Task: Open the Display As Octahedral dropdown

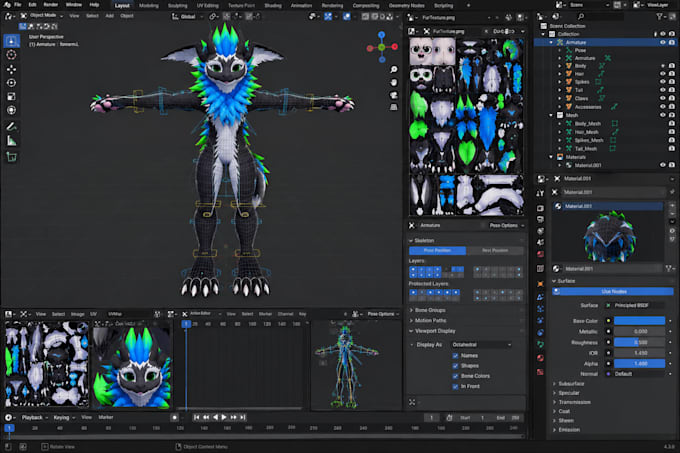Action: pos(481,345)
